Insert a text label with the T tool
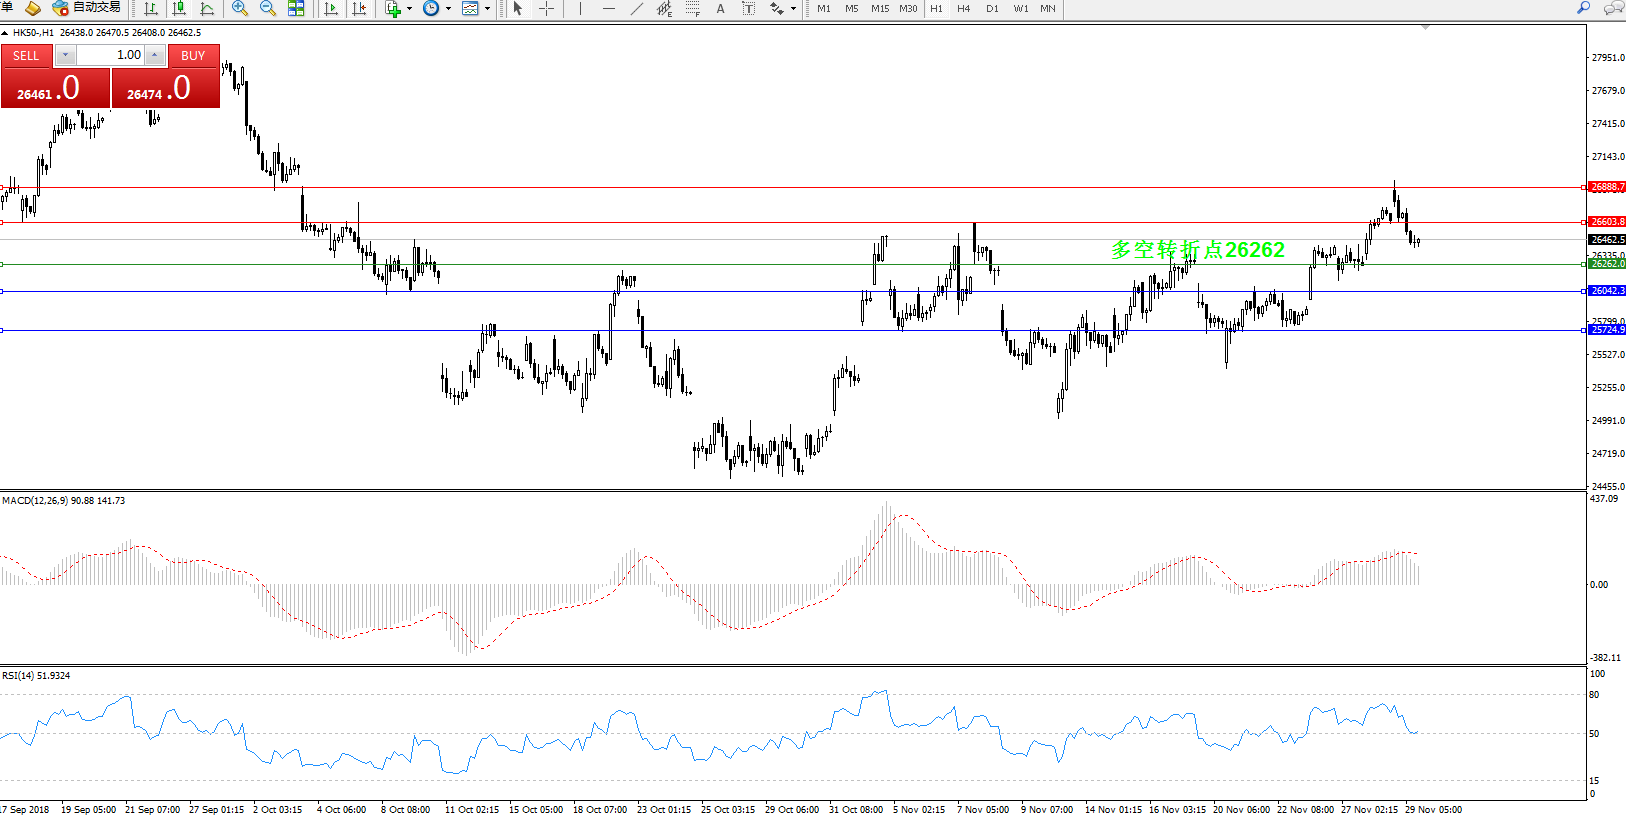Image resolution: width=1626 pixels, height=821 pixels. point(748,9)
